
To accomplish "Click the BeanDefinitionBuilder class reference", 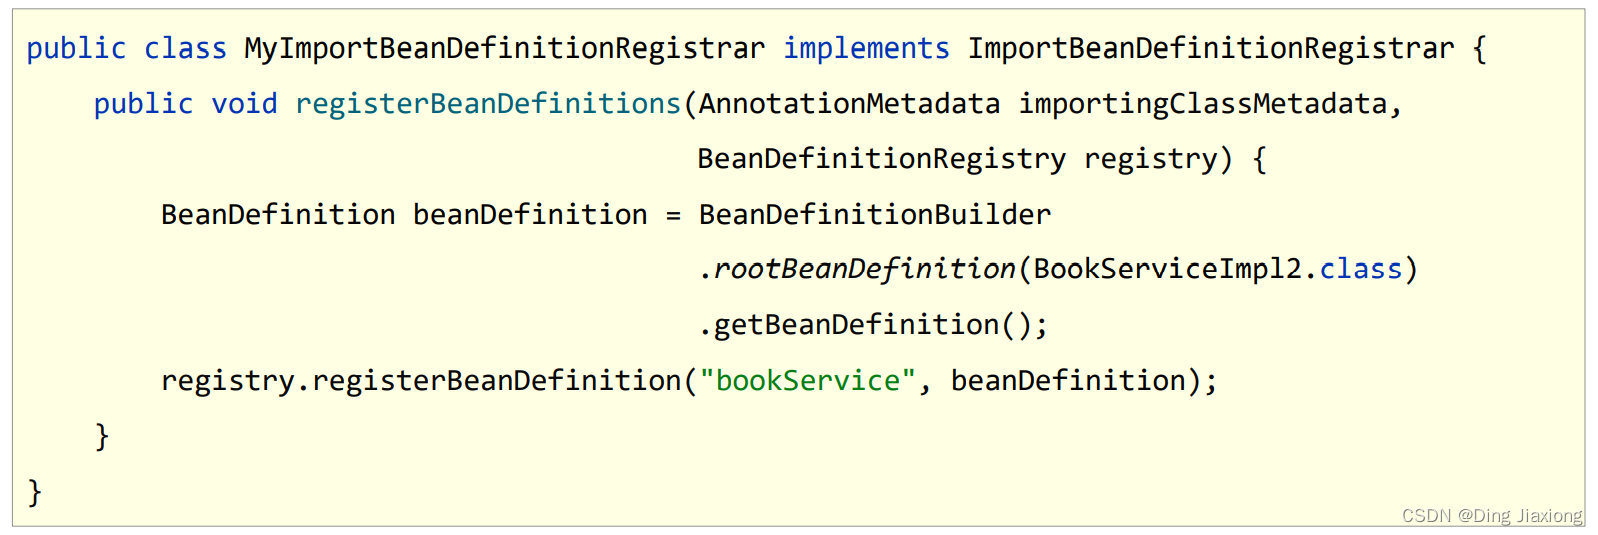I will 875,214.
